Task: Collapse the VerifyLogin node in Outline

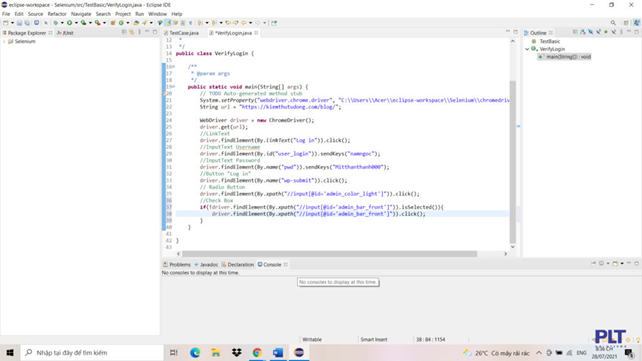Action: (x=527, y=49)
